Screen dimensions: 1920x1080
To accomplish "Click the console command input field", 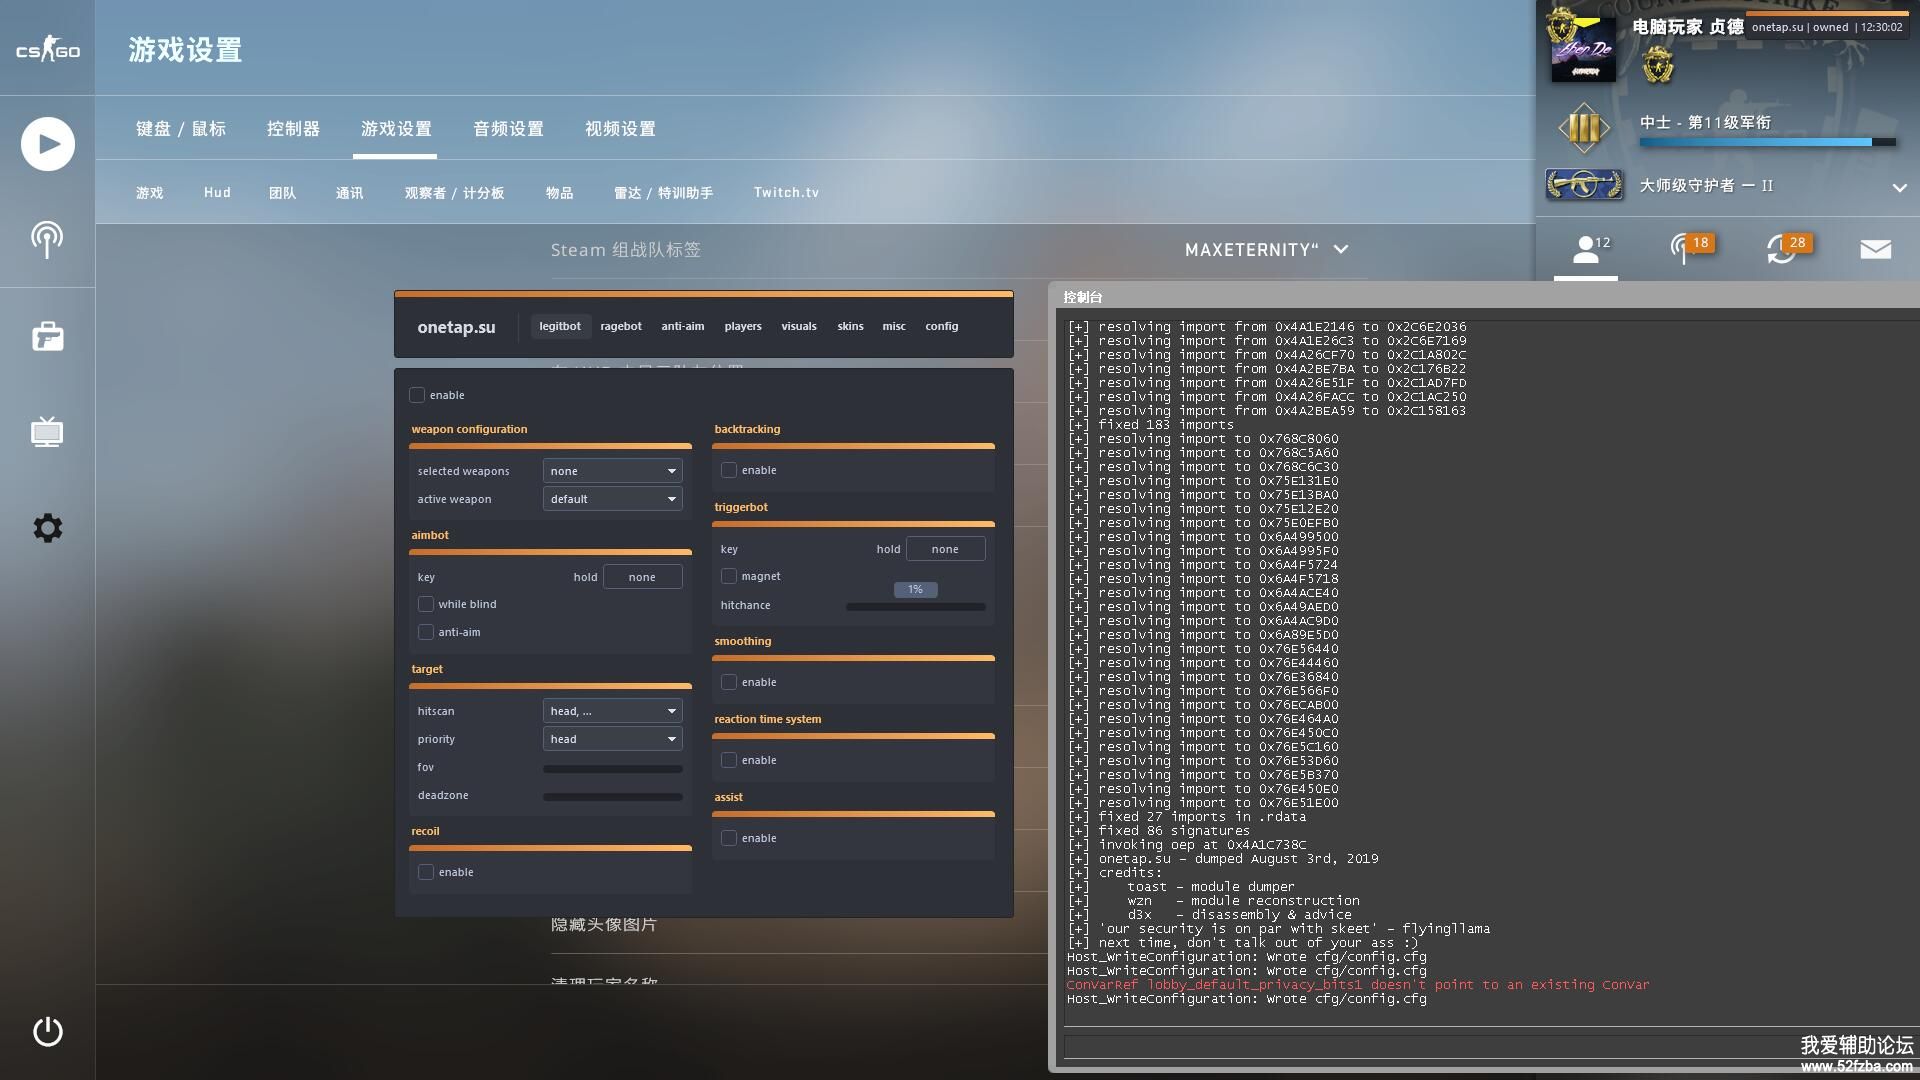I will coord(1490,1047).
